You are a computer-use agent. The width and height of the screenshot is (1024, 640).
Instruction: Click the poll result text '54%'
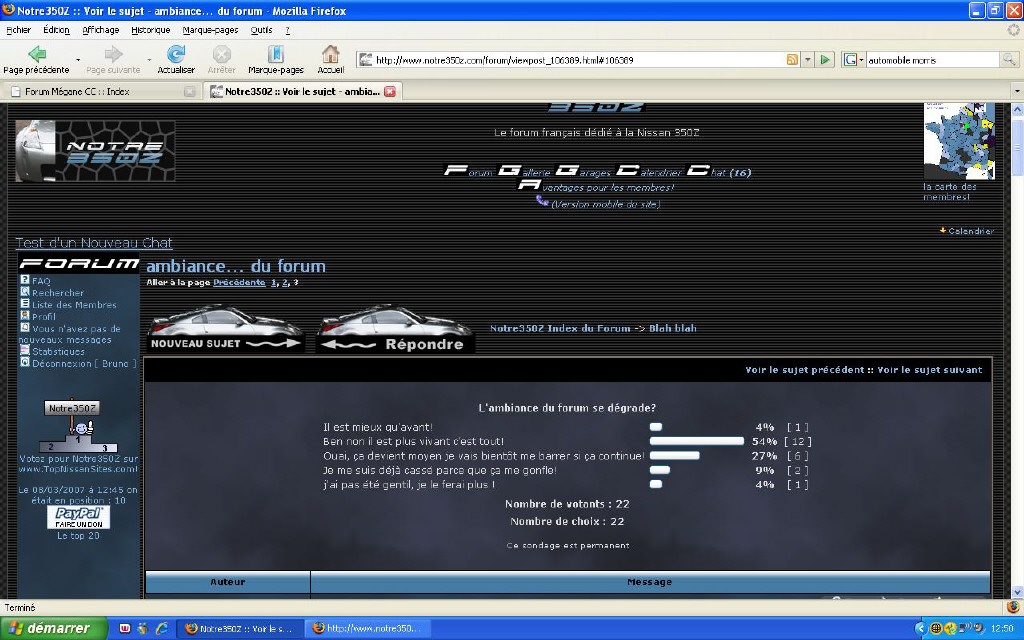tap(763, 441)
